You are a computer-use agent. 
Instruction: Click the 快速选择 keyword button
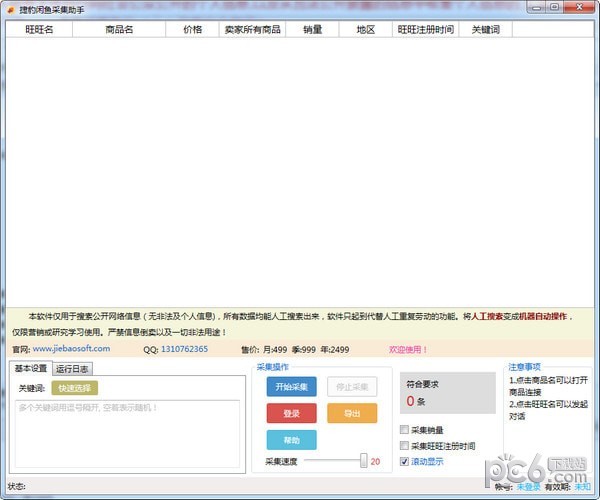click(75, 388)
